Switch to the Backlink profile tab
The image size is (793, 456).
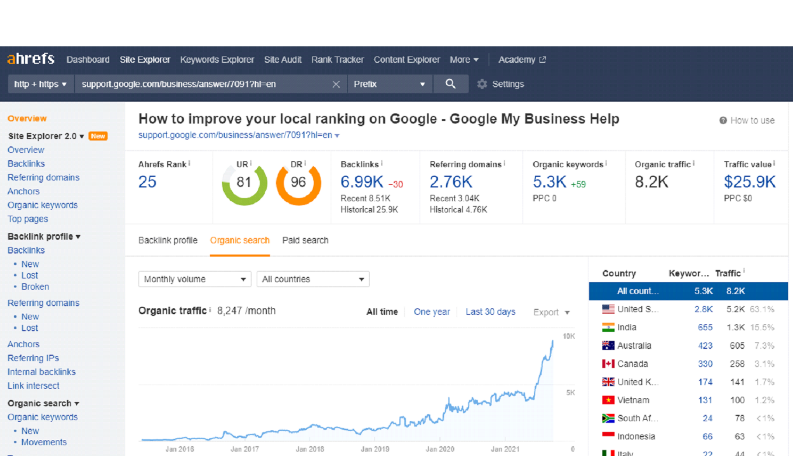point(168,240)
